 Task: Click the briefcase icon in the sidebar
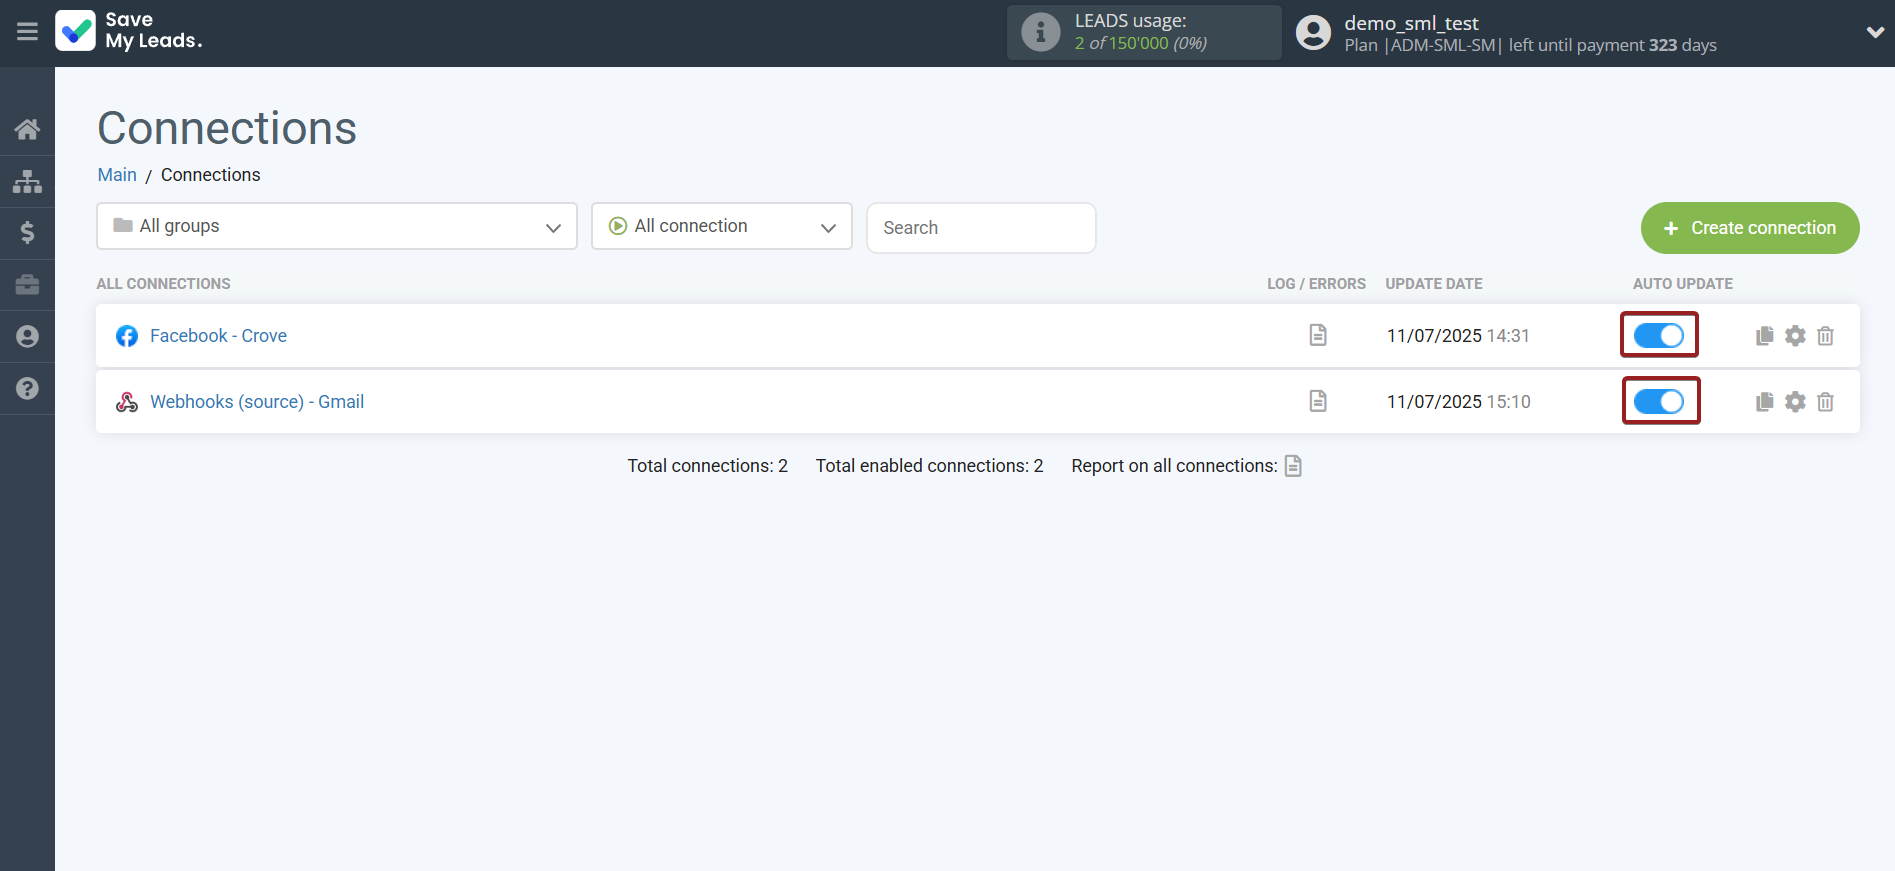click(x=27, y=285)
